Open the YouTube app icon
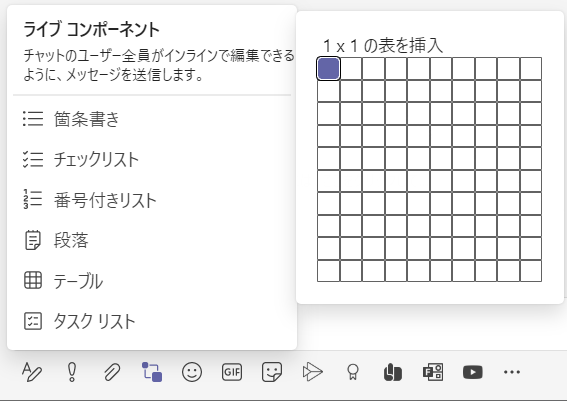 (x=473, y=372)
